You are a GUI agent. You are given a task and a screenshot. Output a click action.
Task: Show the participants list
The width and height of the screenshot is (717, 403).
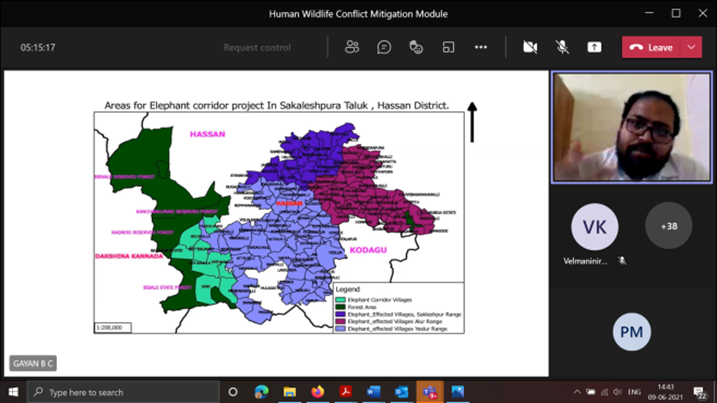pos(352,47)
